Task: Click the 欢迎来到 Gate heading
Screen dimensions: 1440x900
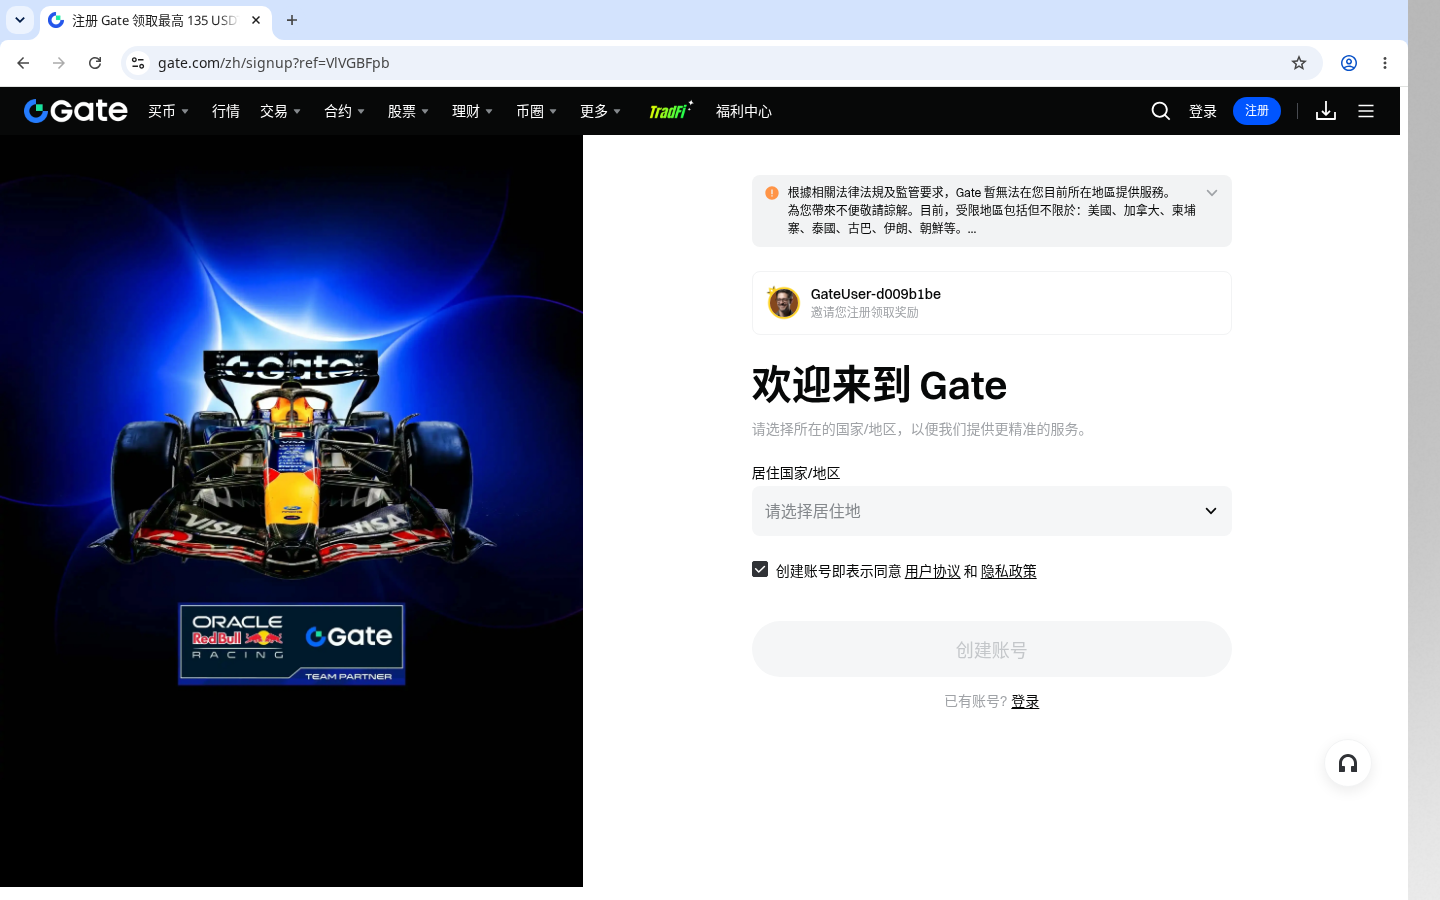Action: [879, 385]
